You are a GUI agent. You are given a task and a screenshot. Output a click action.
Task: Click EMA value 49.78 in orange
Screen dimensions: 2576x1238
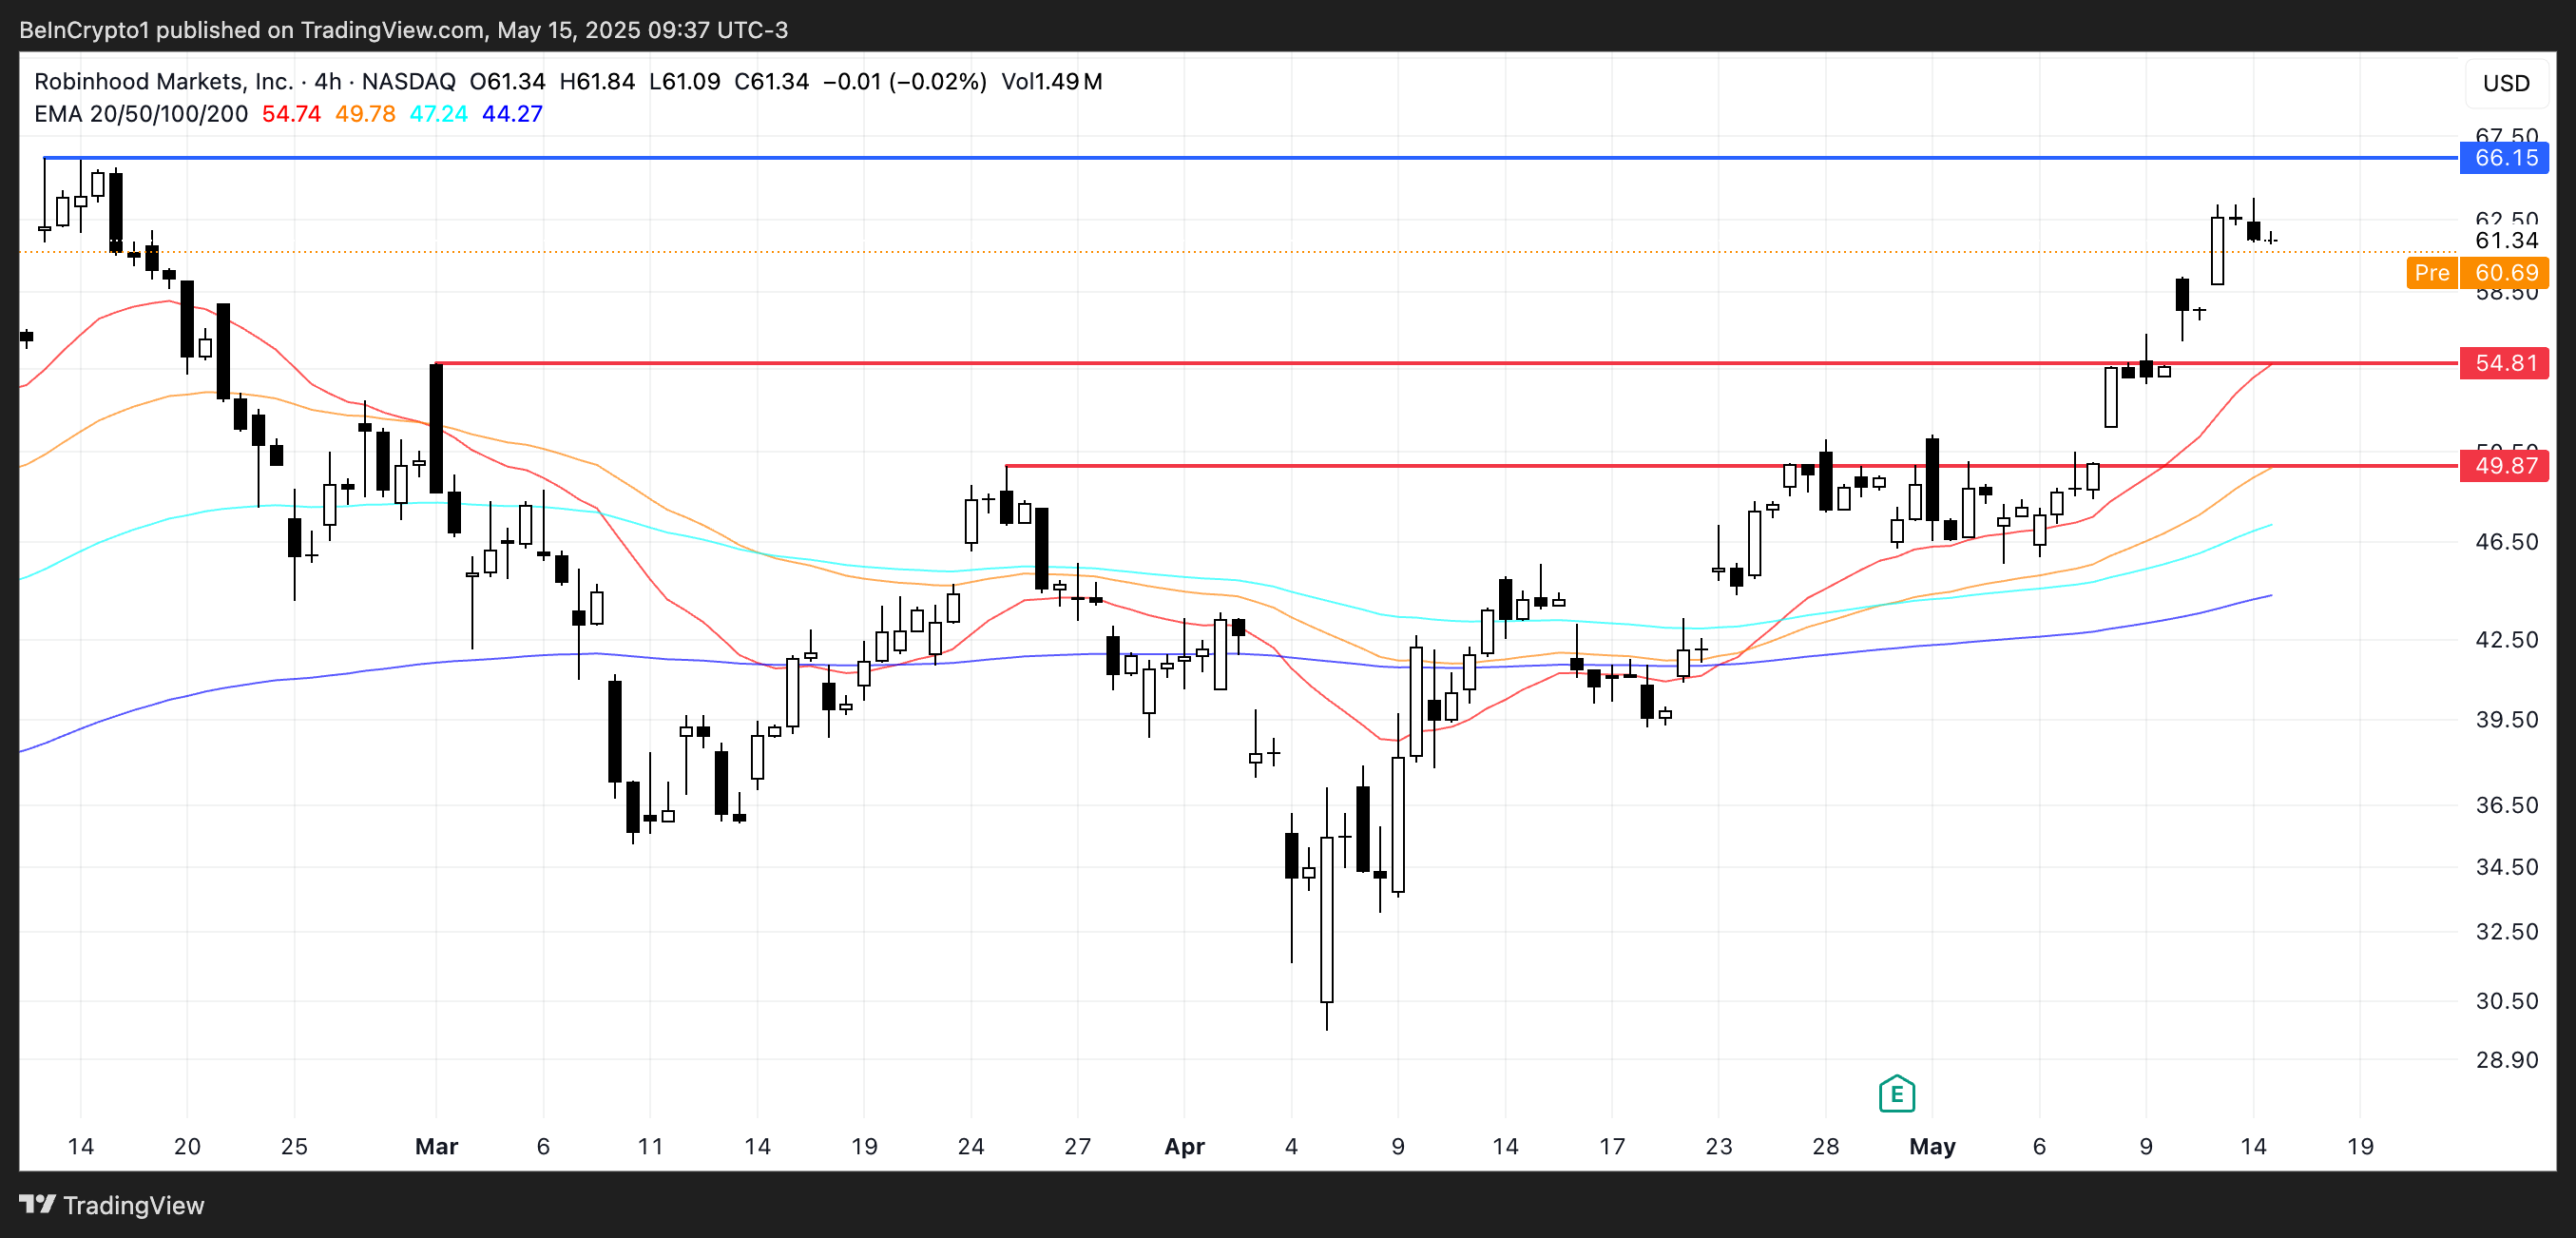pyautogui.click(x=365, y=114)
